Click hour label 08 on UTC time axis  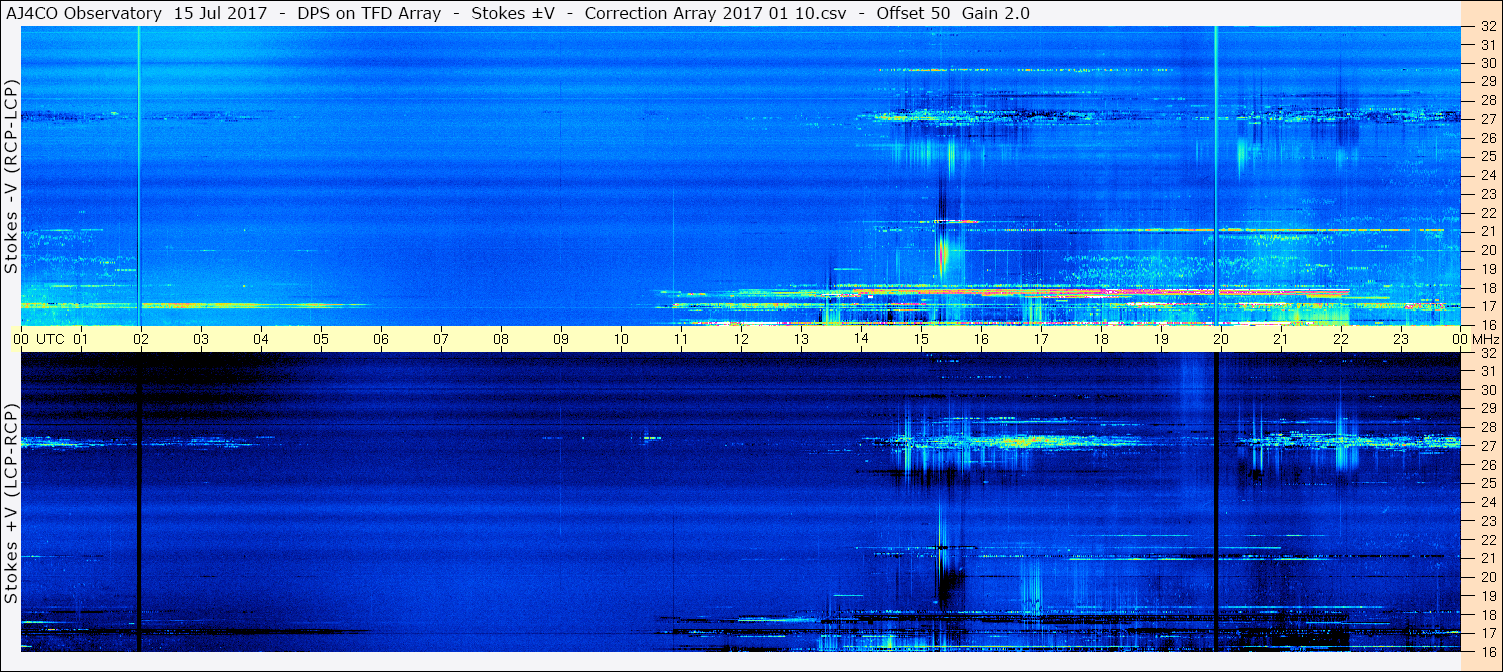[x=501, y=339]
